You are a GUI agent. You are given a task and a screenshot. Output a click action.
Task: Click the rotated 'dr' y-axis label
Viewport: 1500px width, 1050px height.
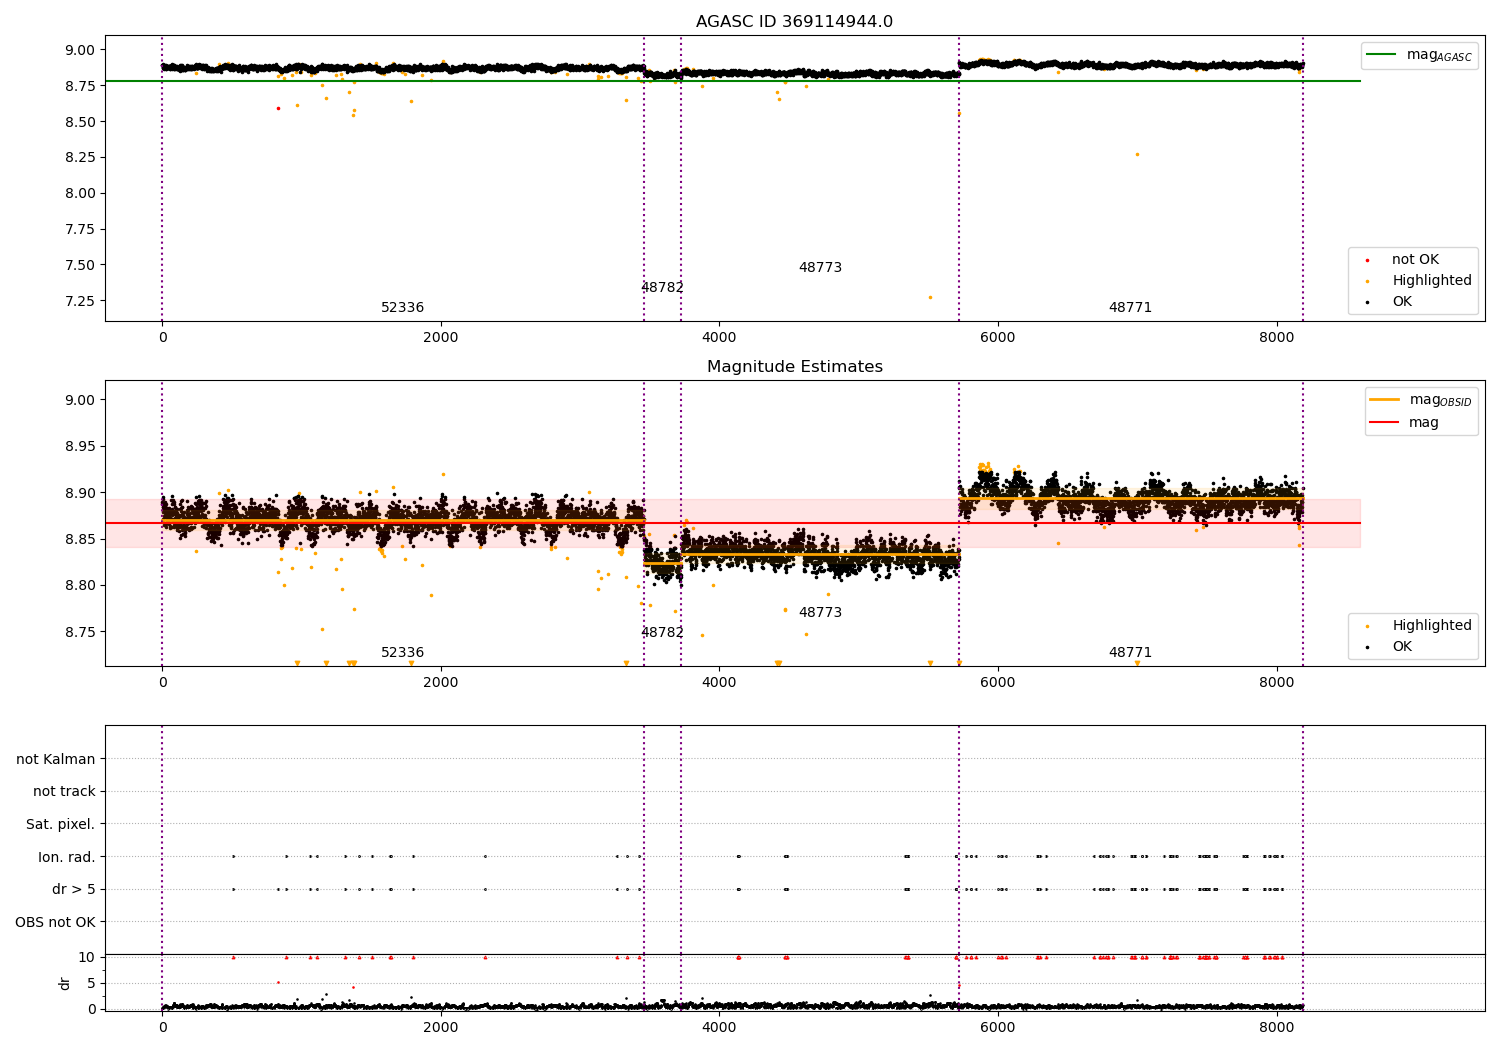tap(65, 983)
